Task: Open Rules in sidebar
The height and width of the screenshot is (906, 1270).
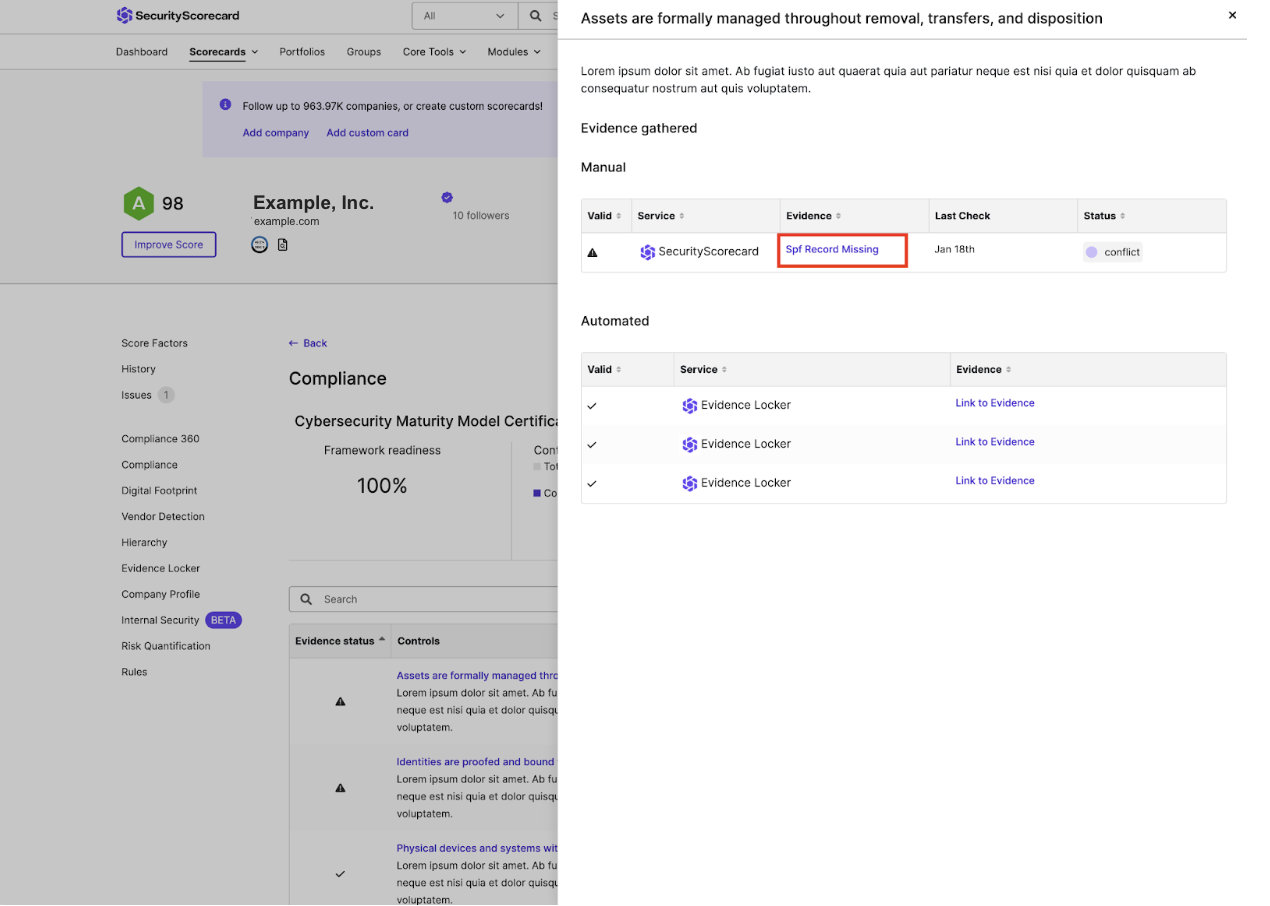Action: coord(134,672)
